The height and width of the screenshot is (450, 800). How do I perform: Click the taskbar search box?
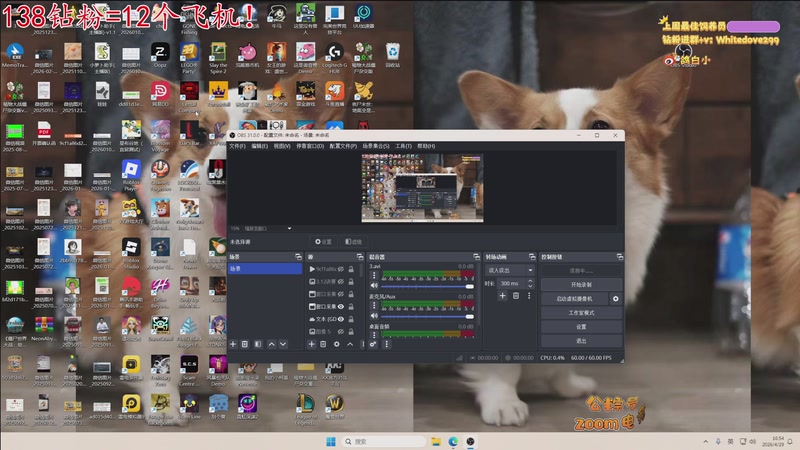(383, 441)
